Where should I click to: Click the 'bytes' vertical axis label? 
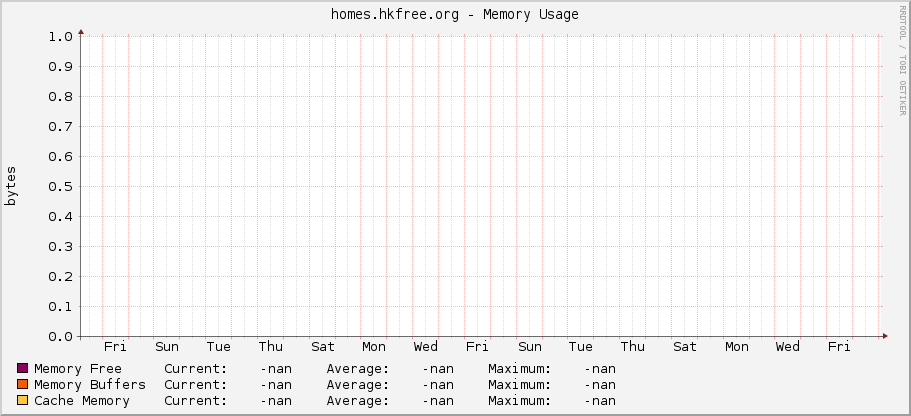point(10,186)
